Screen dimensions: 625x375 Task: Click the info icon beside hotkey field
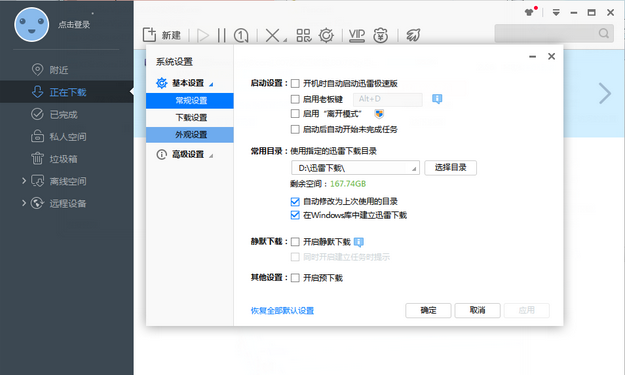(x=437, y=99)
